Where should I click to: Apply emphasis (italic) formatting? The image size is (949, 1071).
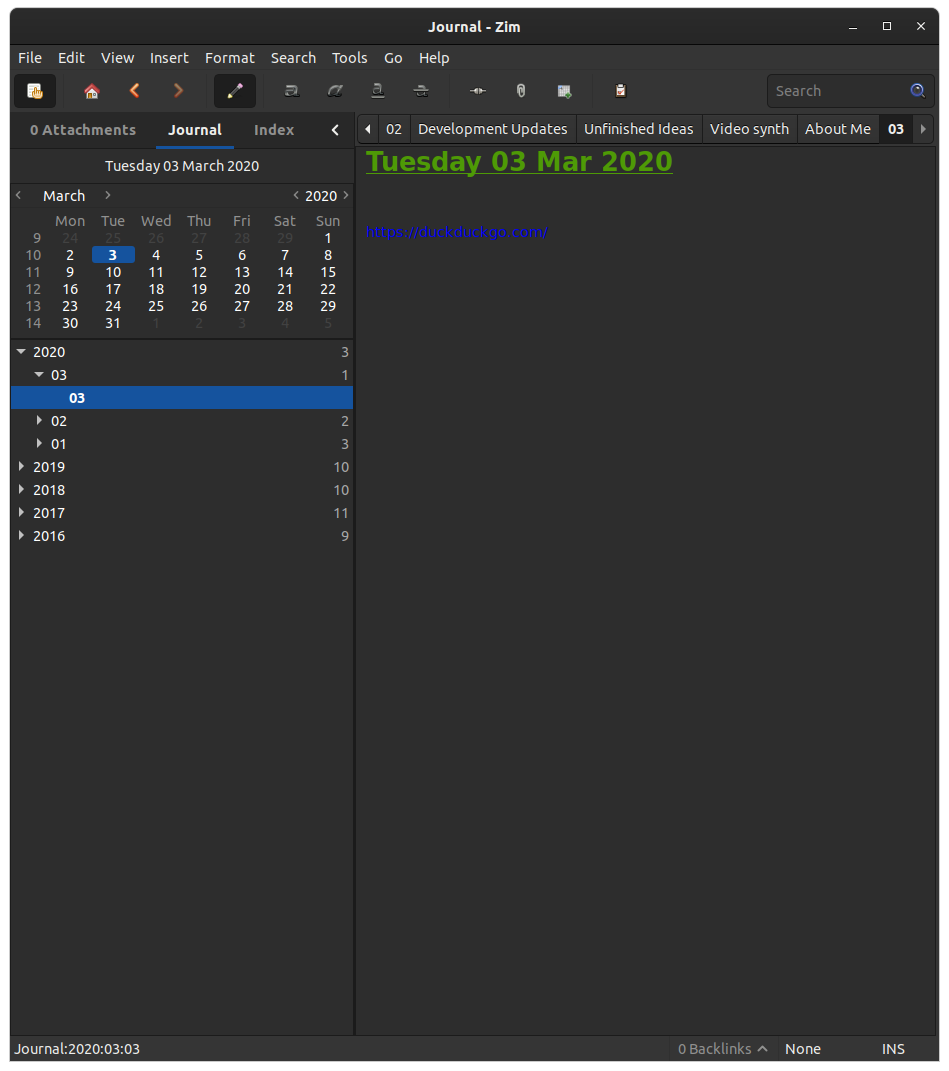[x=335, y=91]
